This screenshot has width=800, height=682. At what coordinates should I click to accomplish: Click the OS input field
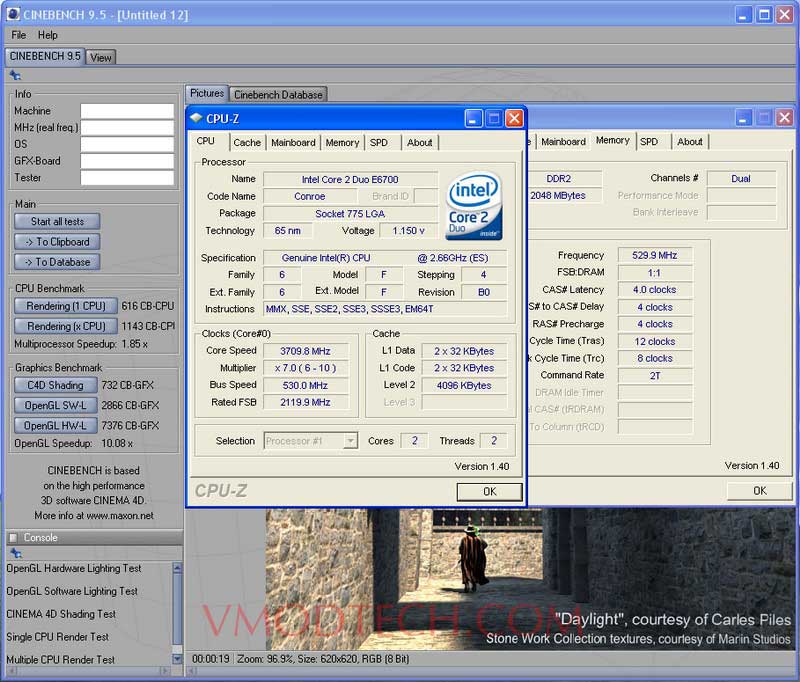[127, 144]
